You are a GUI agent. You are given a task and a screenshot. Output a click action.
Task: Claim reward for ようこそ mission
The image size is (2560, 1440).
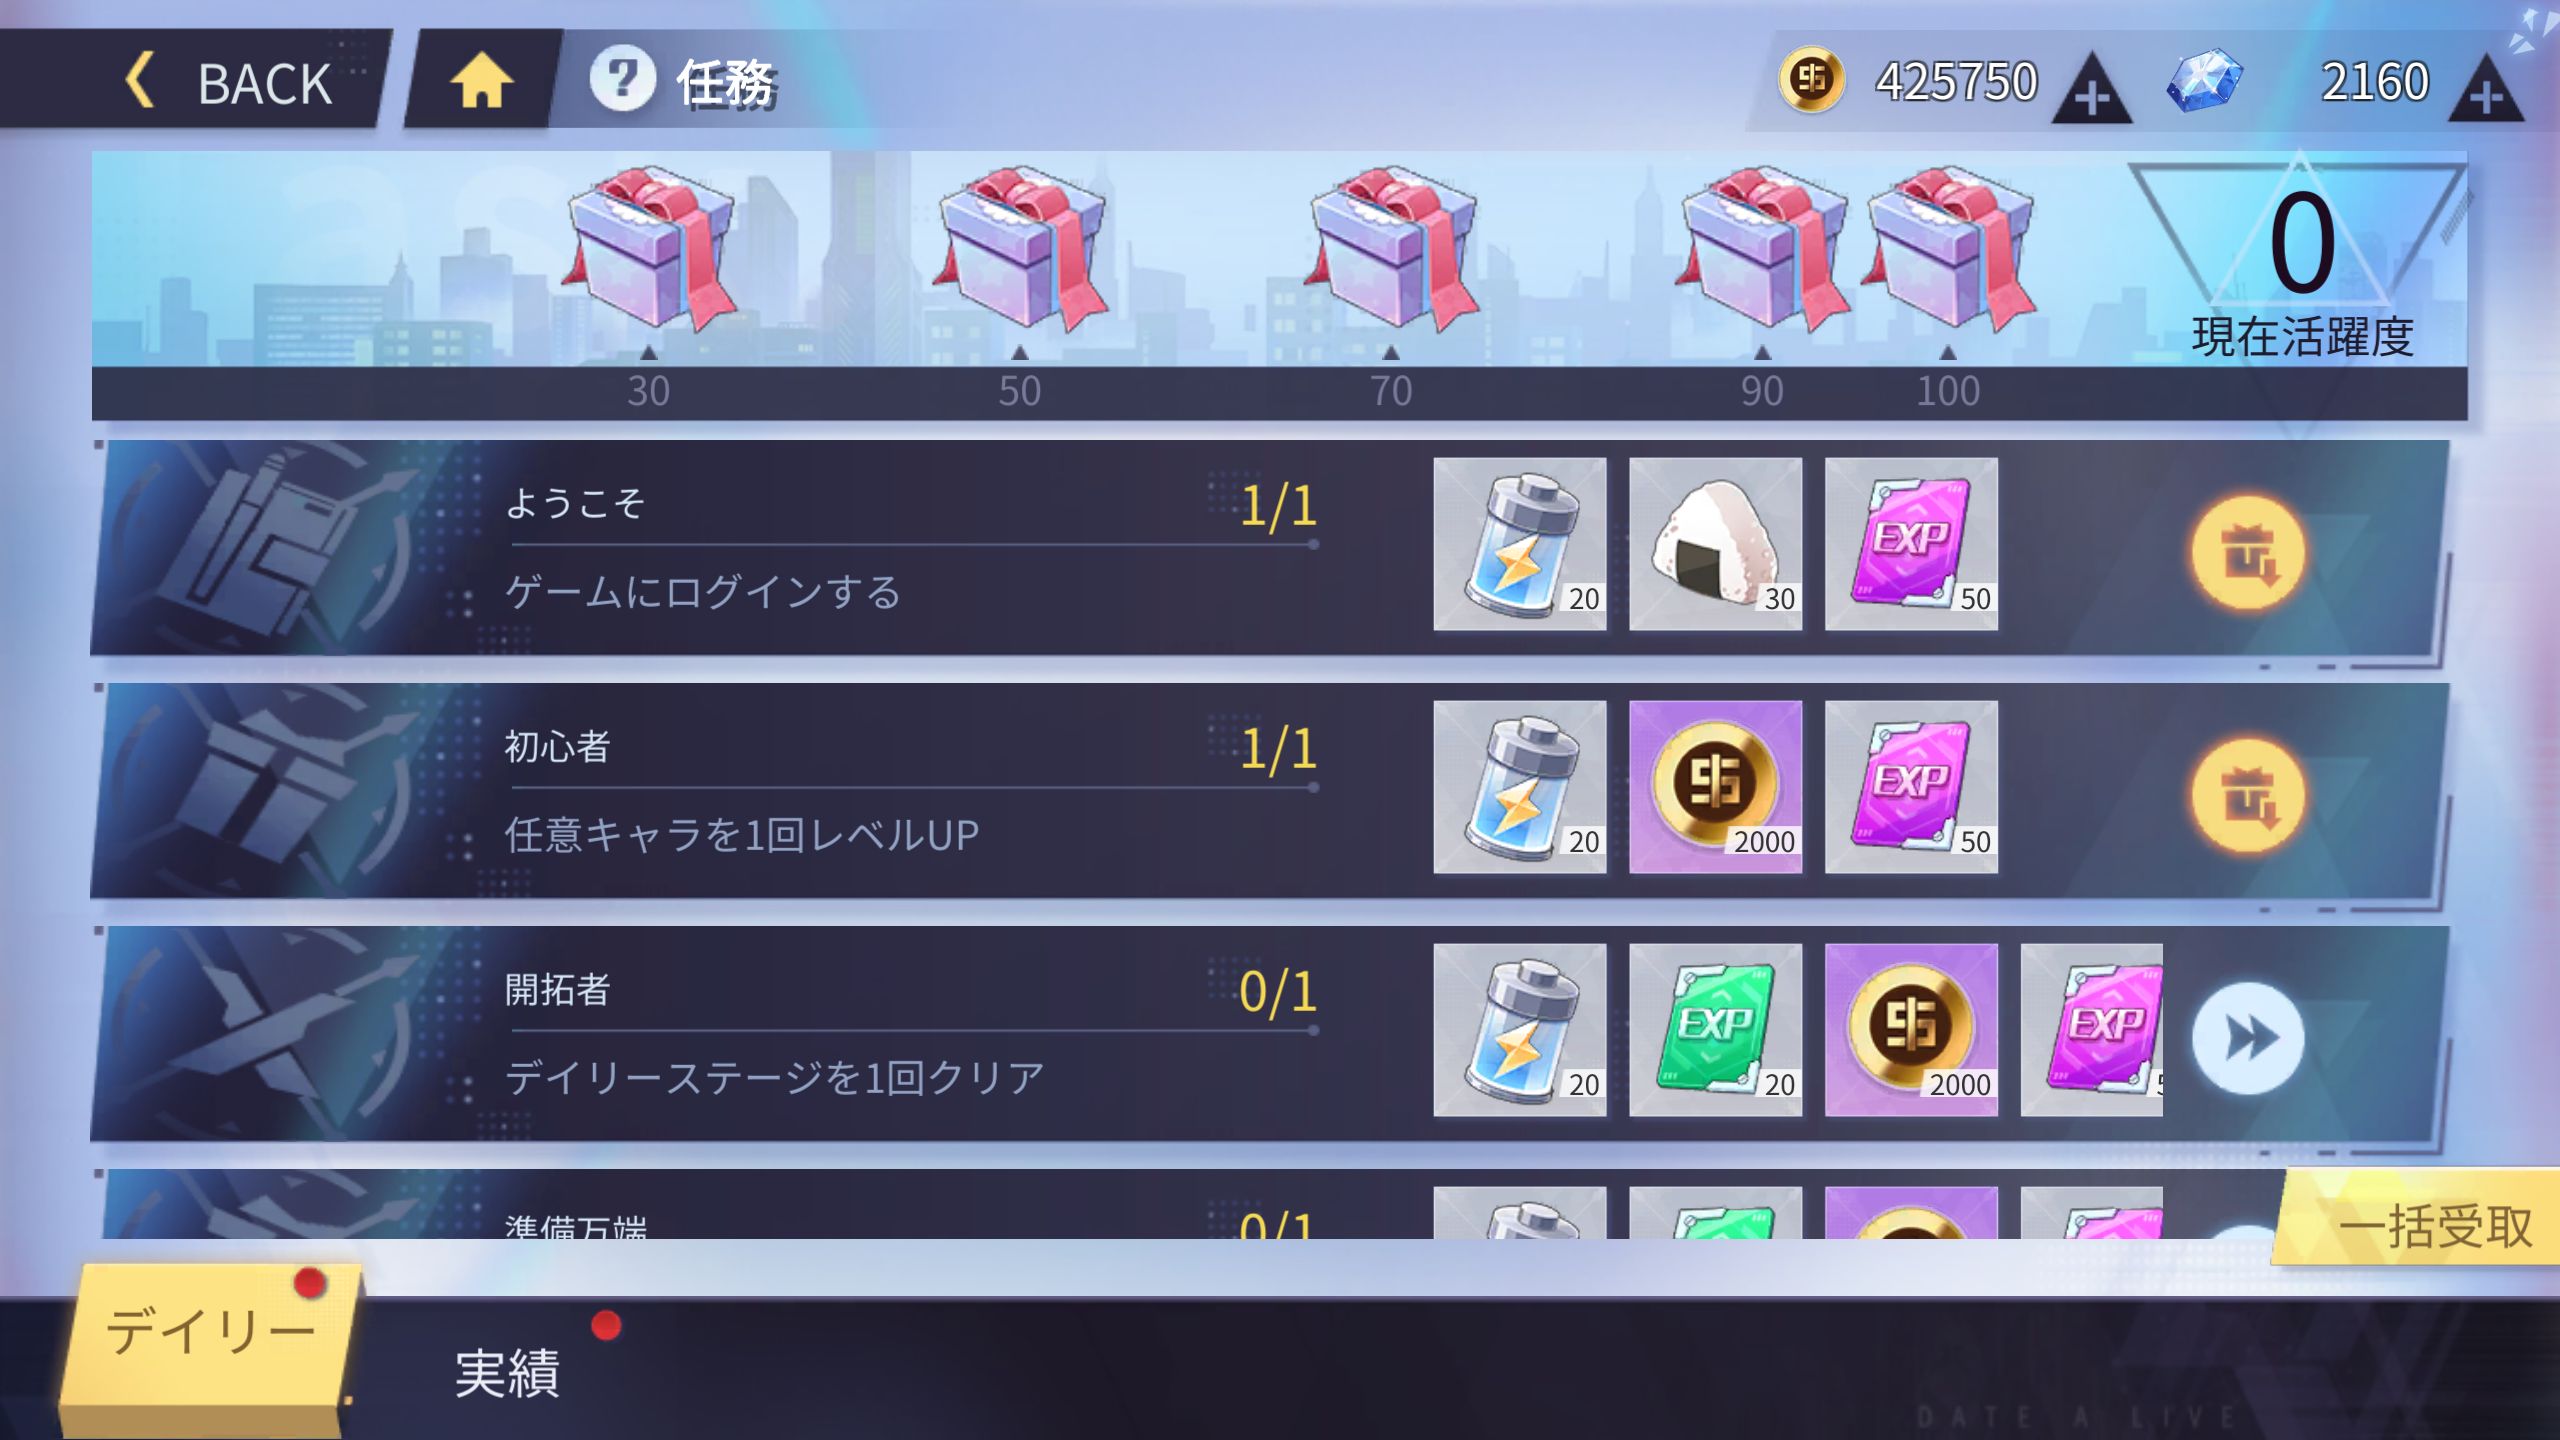point(2247,552)
